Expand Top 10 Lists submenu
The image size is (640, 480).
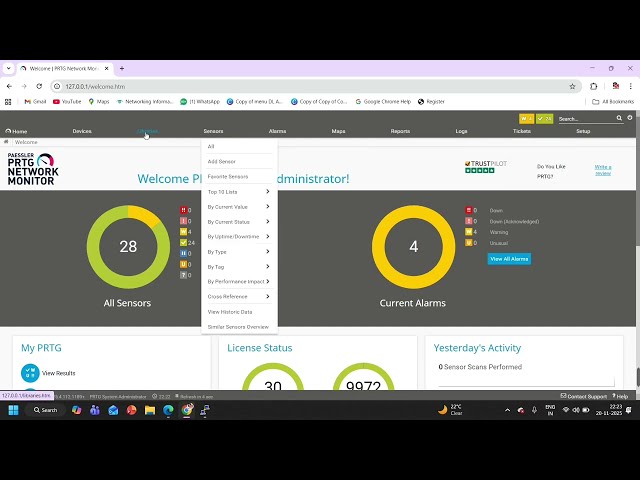(239, 192)
